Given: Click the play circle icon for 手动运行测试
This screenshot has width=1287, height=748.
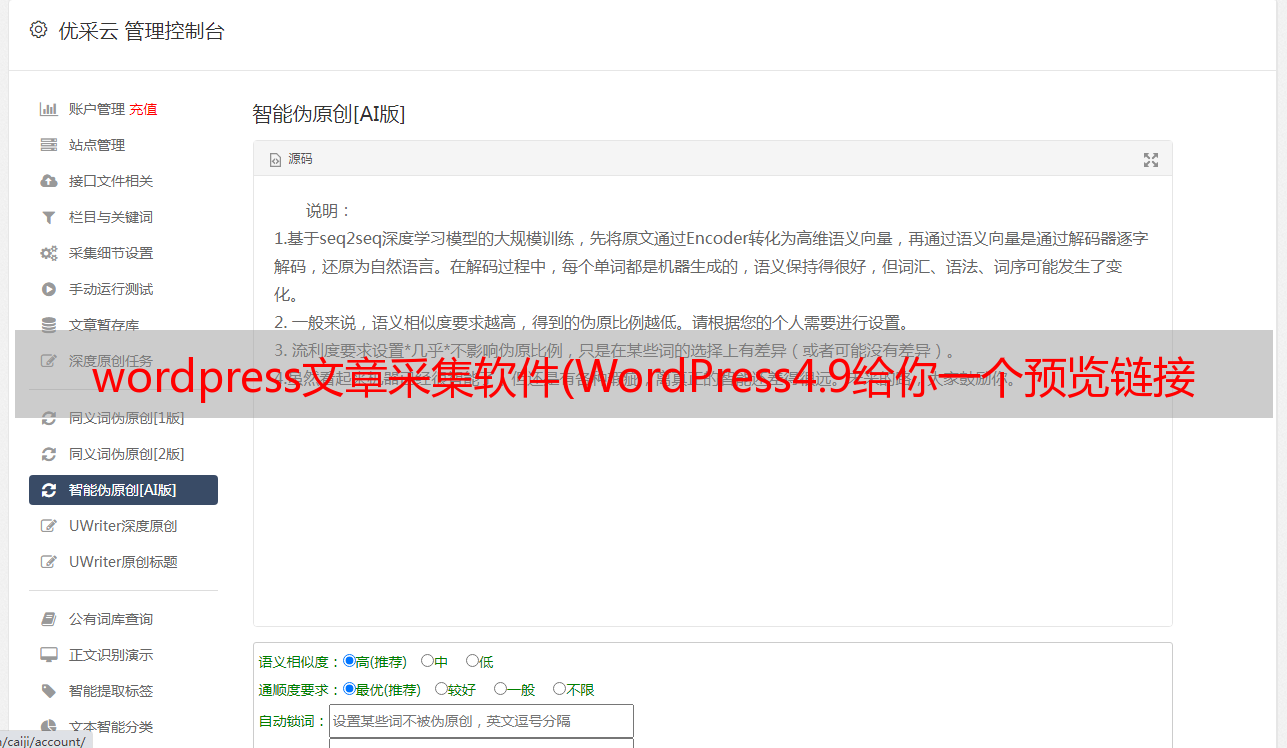Looking at the screenshot, I should [x=48, y=289].
